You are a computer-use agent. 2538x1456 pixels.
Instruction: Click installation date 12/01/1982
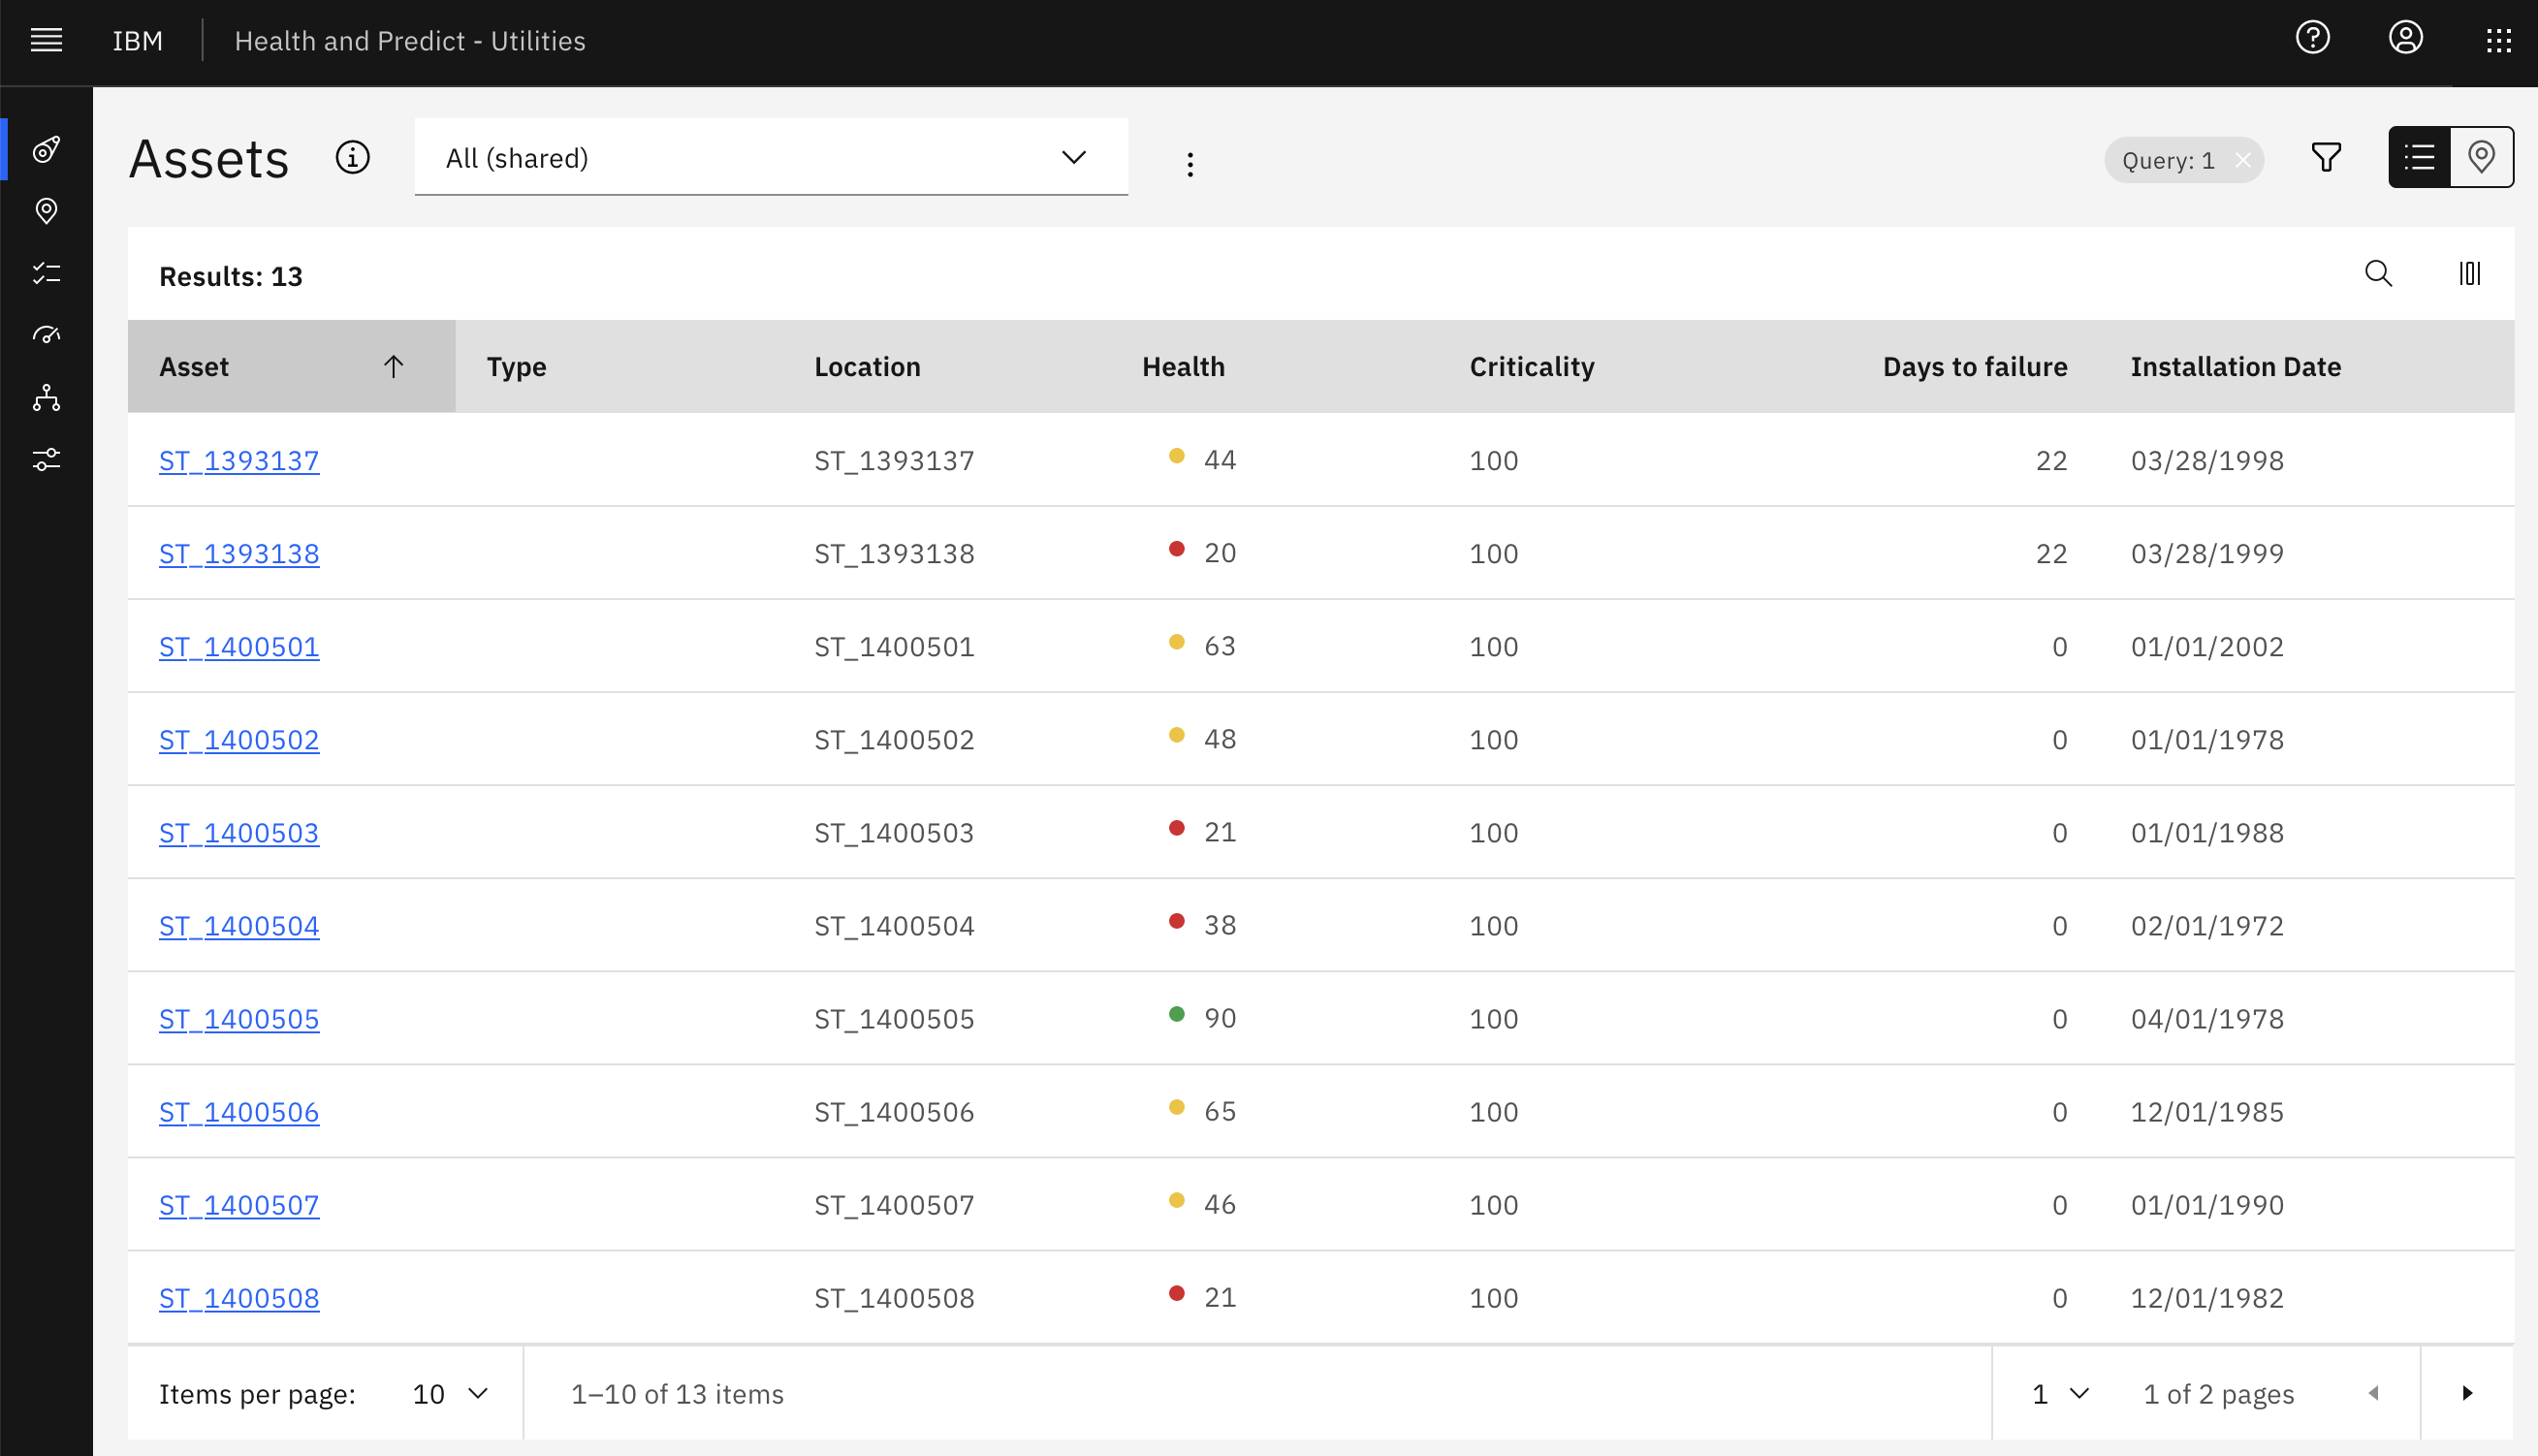coord(2207,1297)
